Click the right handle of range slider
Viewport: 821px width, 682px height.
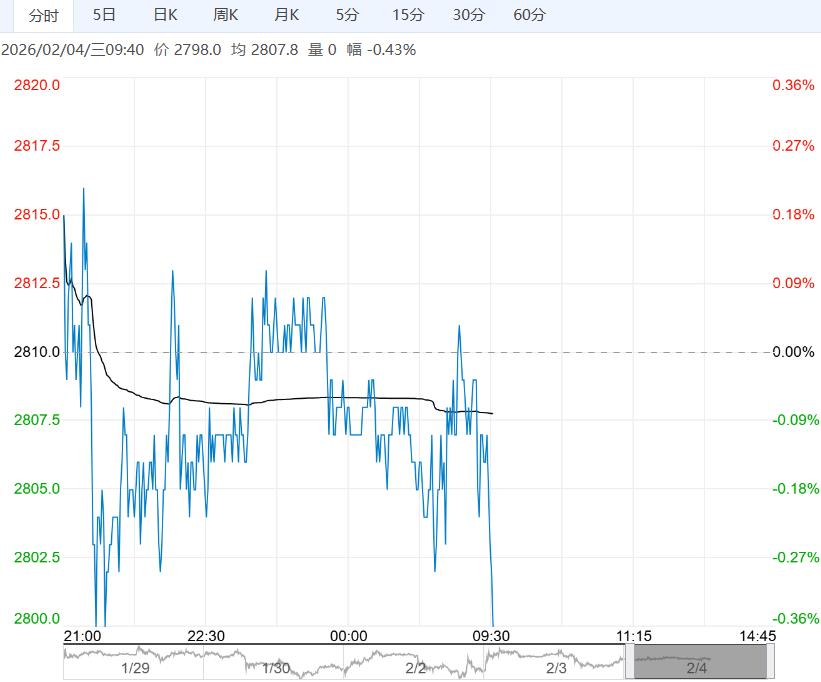click(x=770, y=662)
